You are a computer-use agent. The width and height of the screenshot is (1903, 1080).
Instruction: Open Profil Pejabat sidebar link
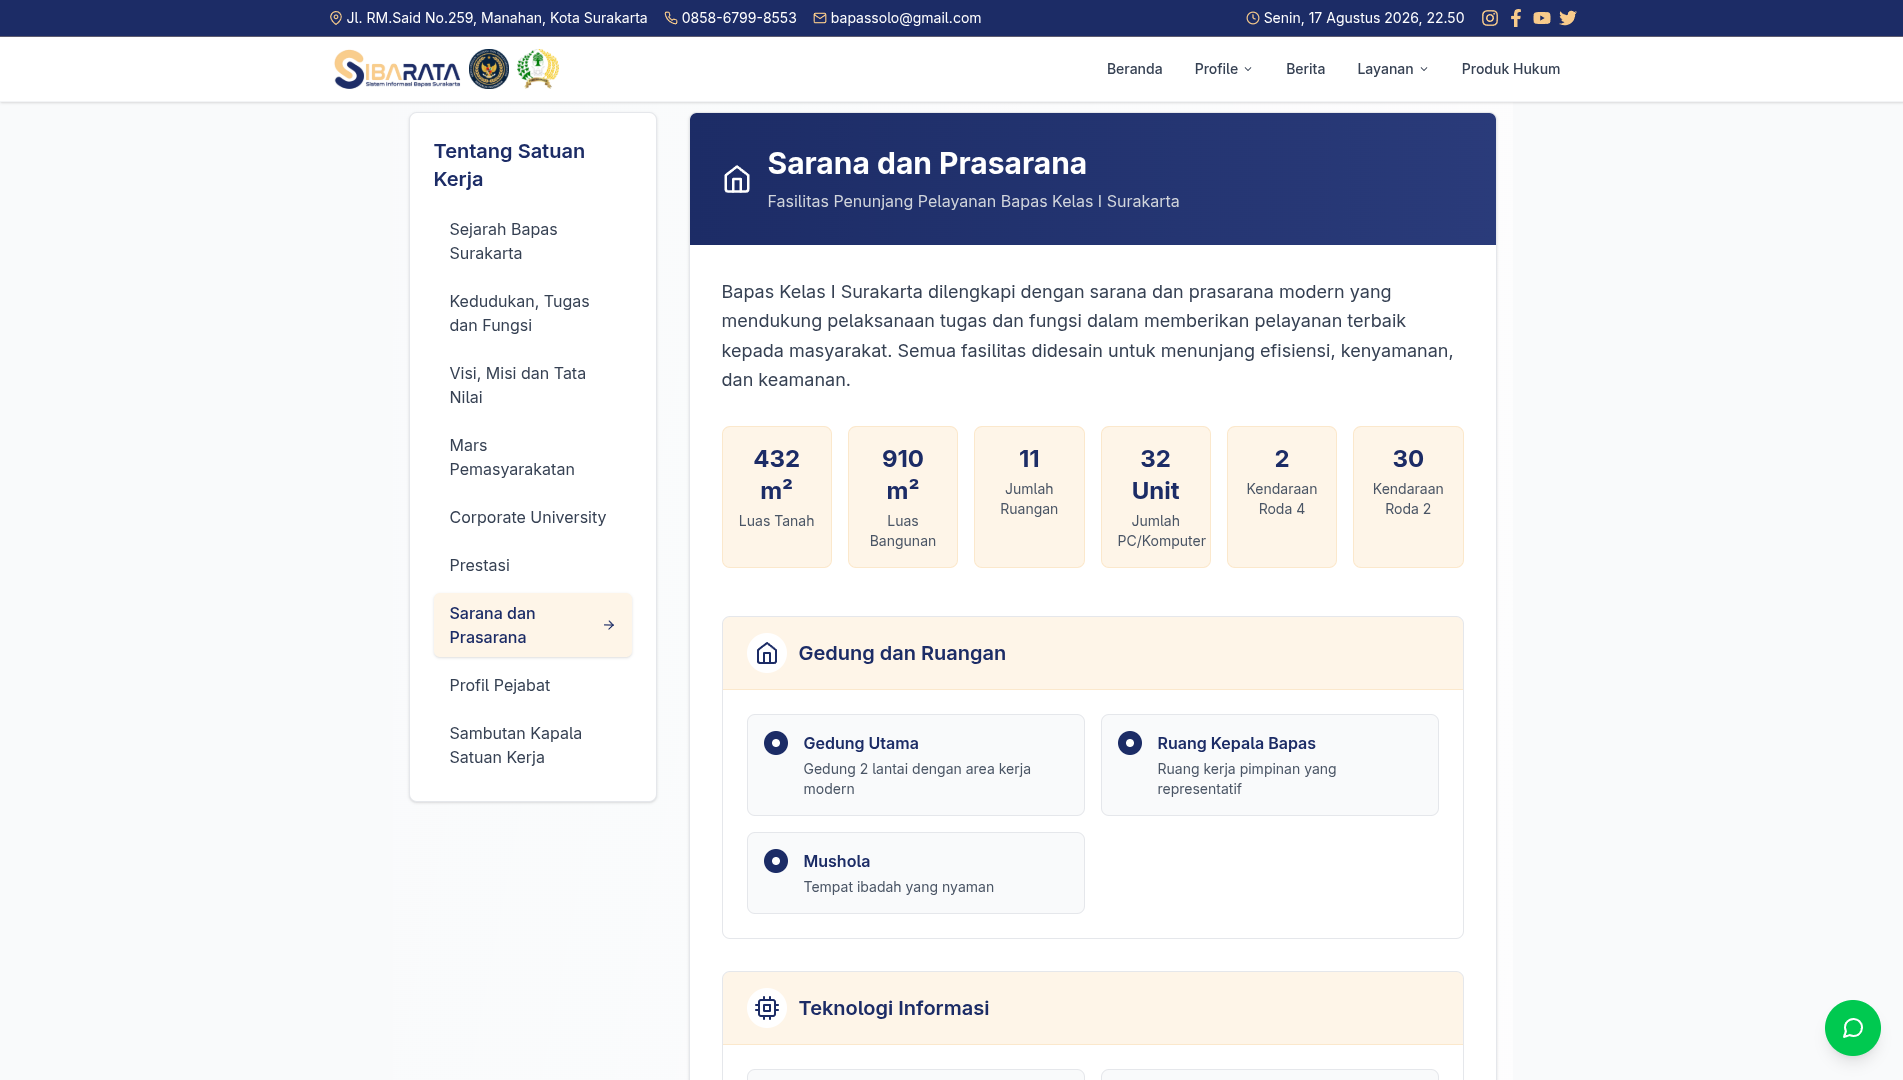[x=533, y=685]
